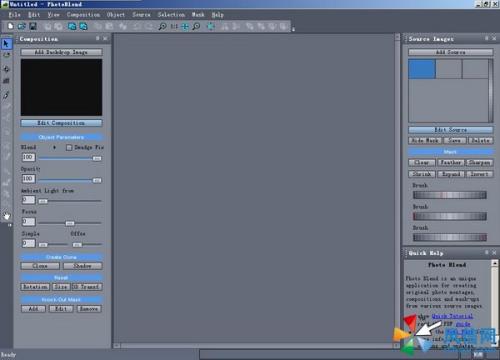Click the 1:1 actual size icon

coord(174,26)
